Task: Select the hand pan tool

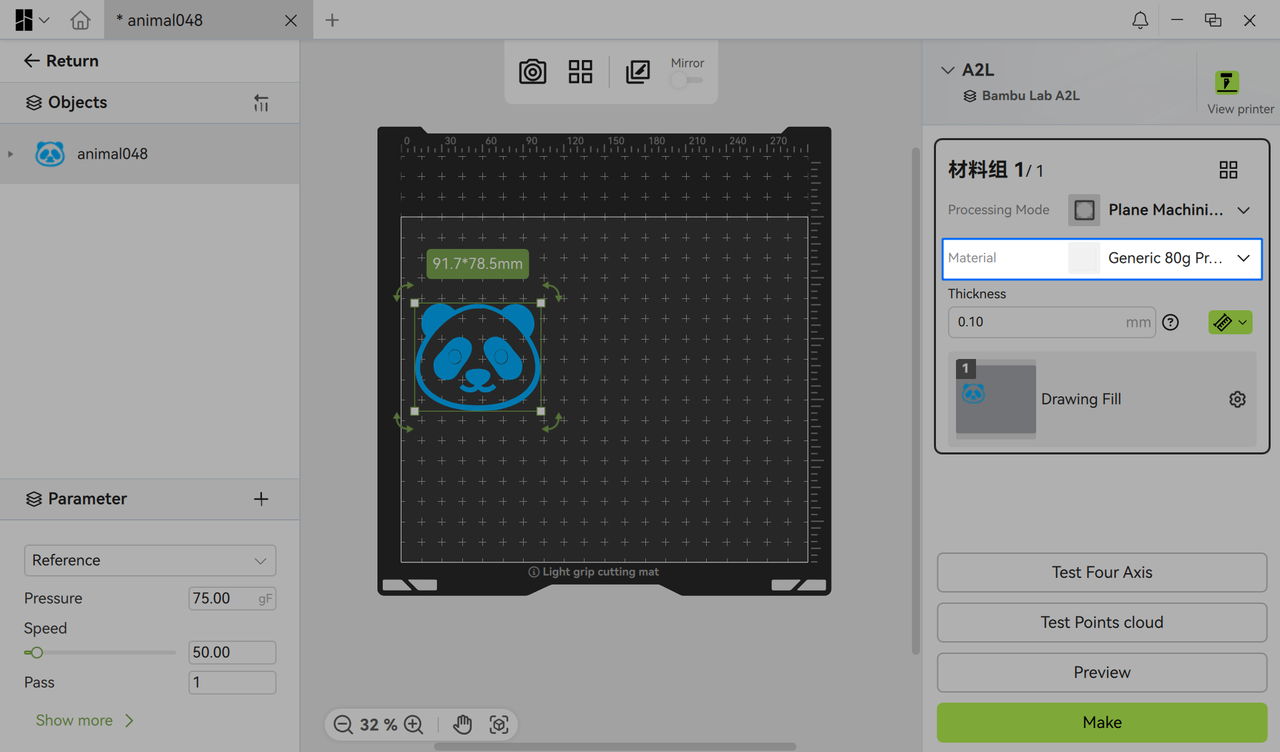Action: click(x=462, y=725)
